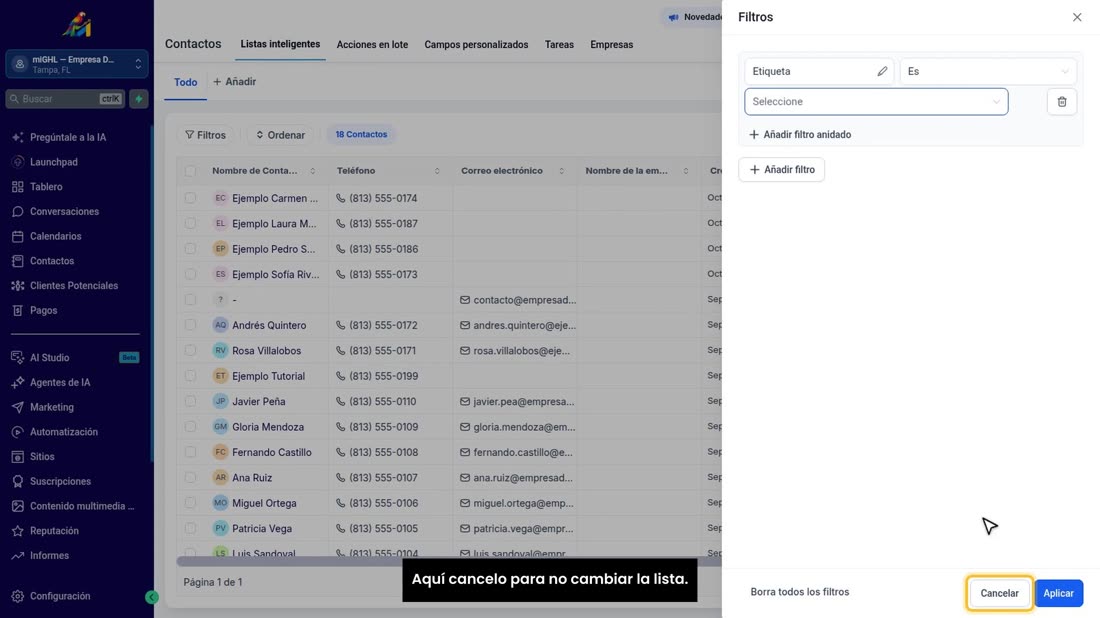Click the pencil edit icon beside Etiqueta
This screenshot has height=618, width=1100.
pos(882,72)
